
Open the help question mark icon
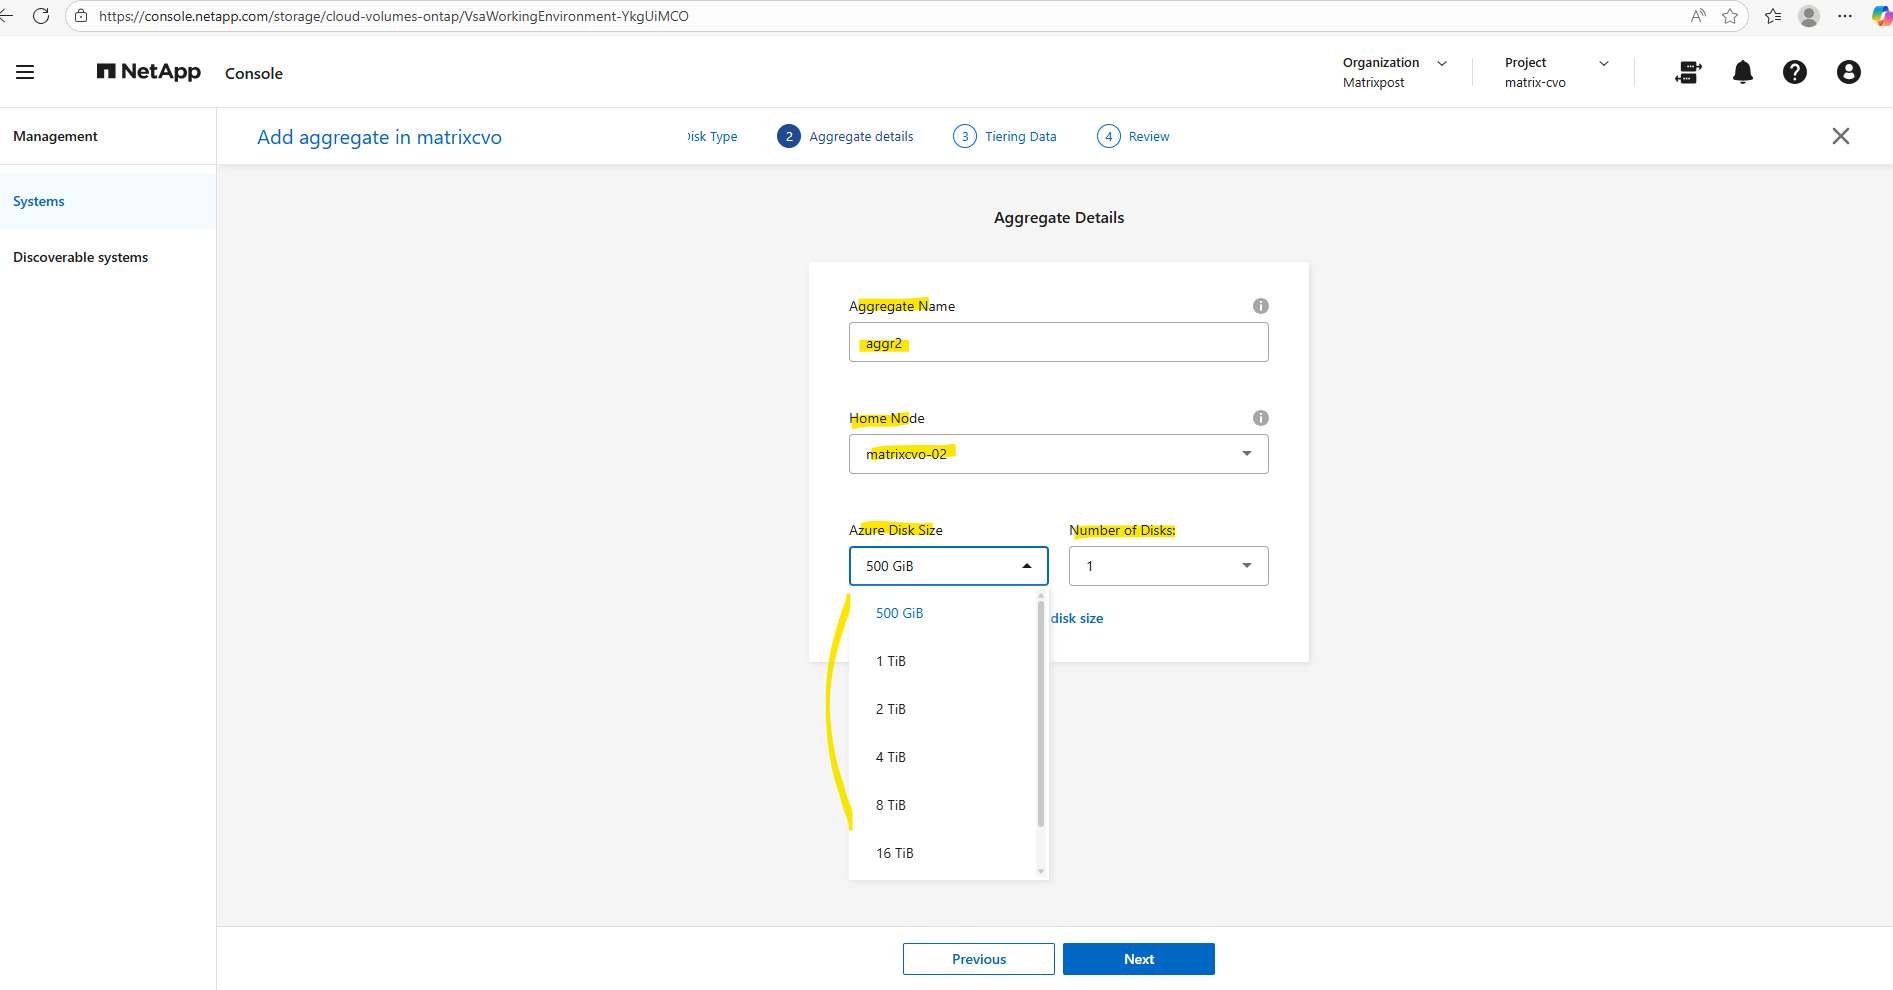click(x=1794, y=72)
